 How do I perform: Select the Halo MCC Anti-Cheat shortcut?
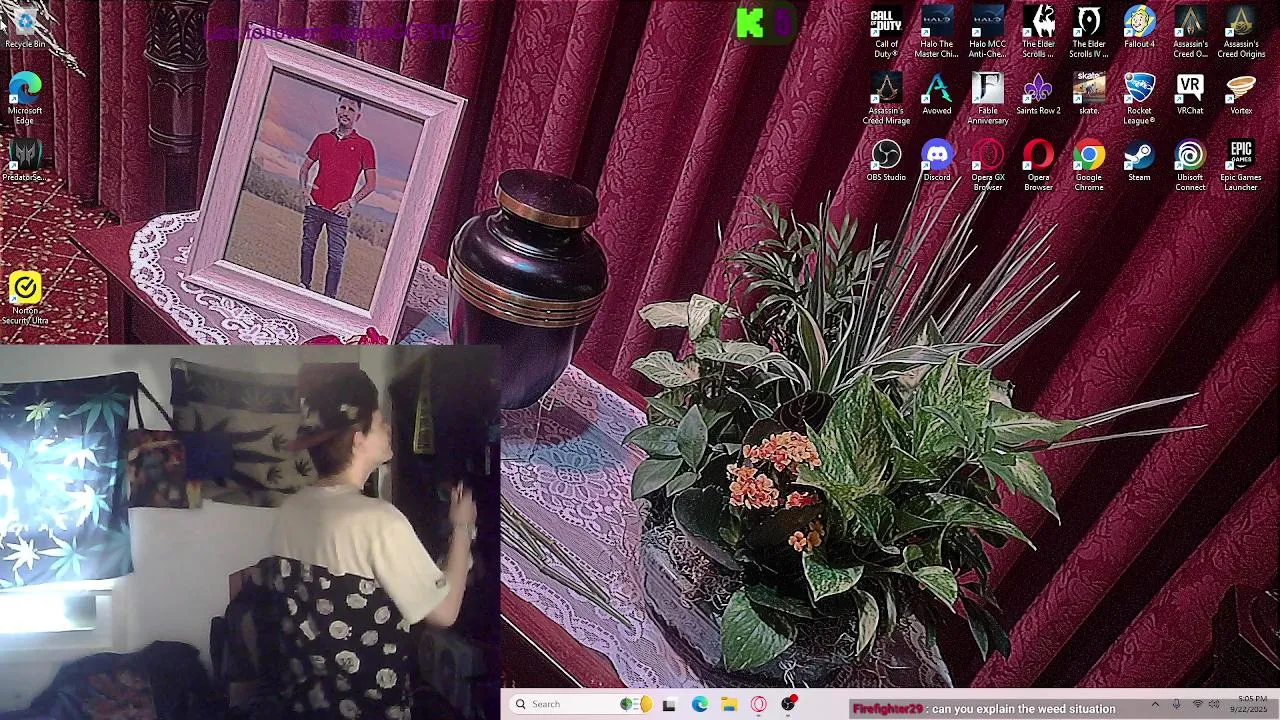click(x=988, y=32)
